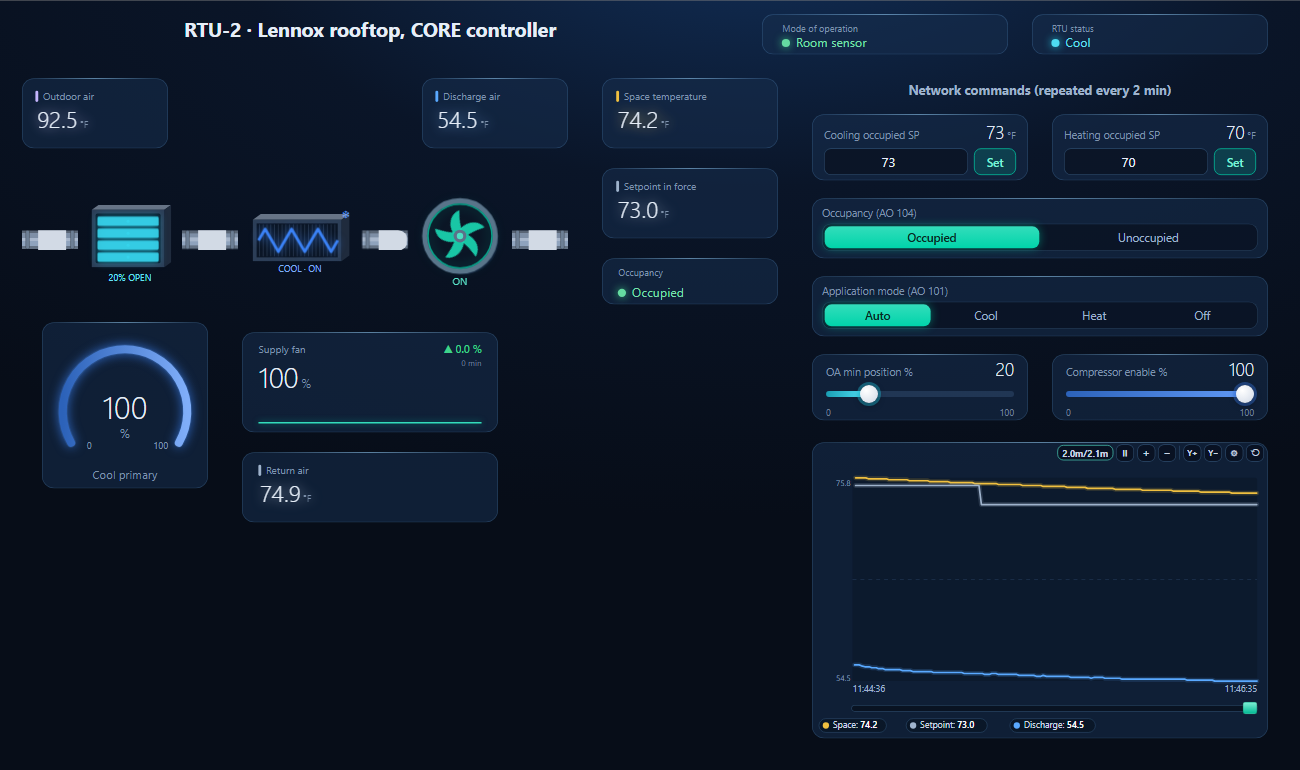Toggle the Discharge series legend chip

pyautogui.click(x=1053, y=725)
